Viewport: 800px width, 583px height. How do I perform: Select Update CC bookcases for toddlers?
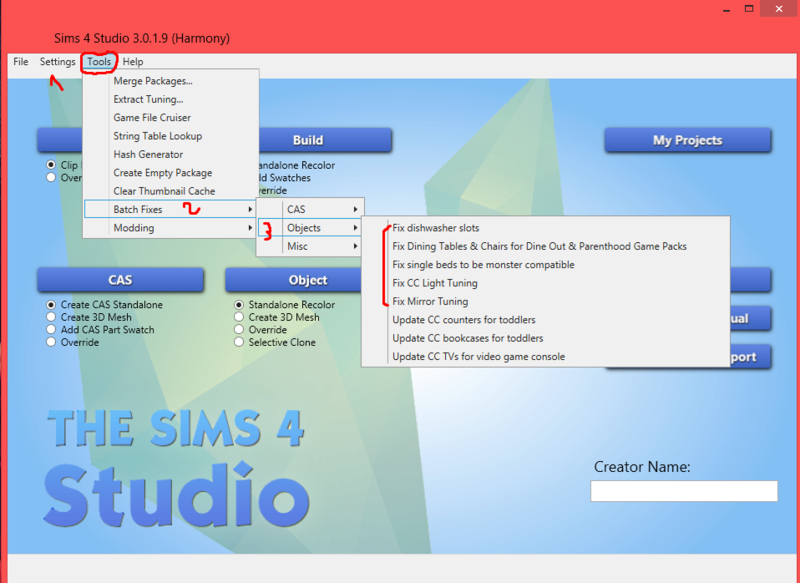tap(546, 338)
